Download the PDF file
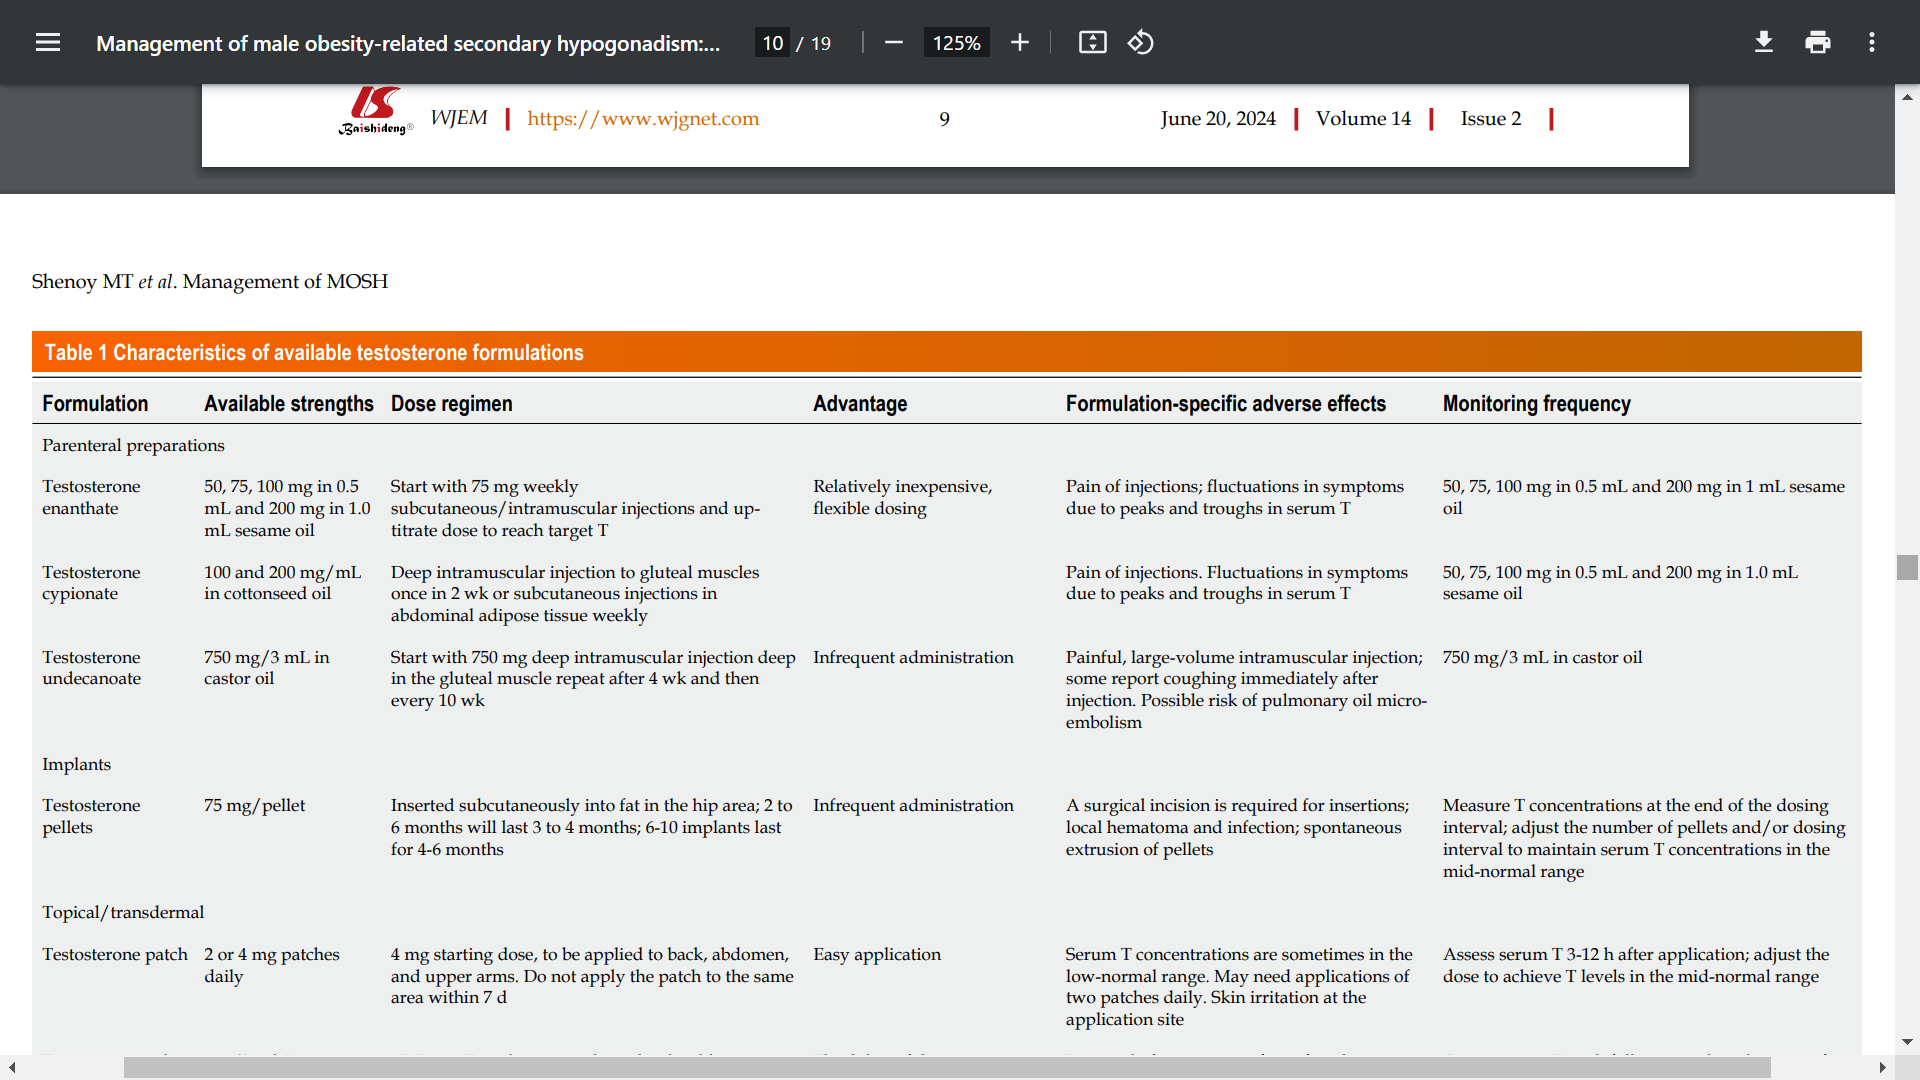 click(1764, 42)
